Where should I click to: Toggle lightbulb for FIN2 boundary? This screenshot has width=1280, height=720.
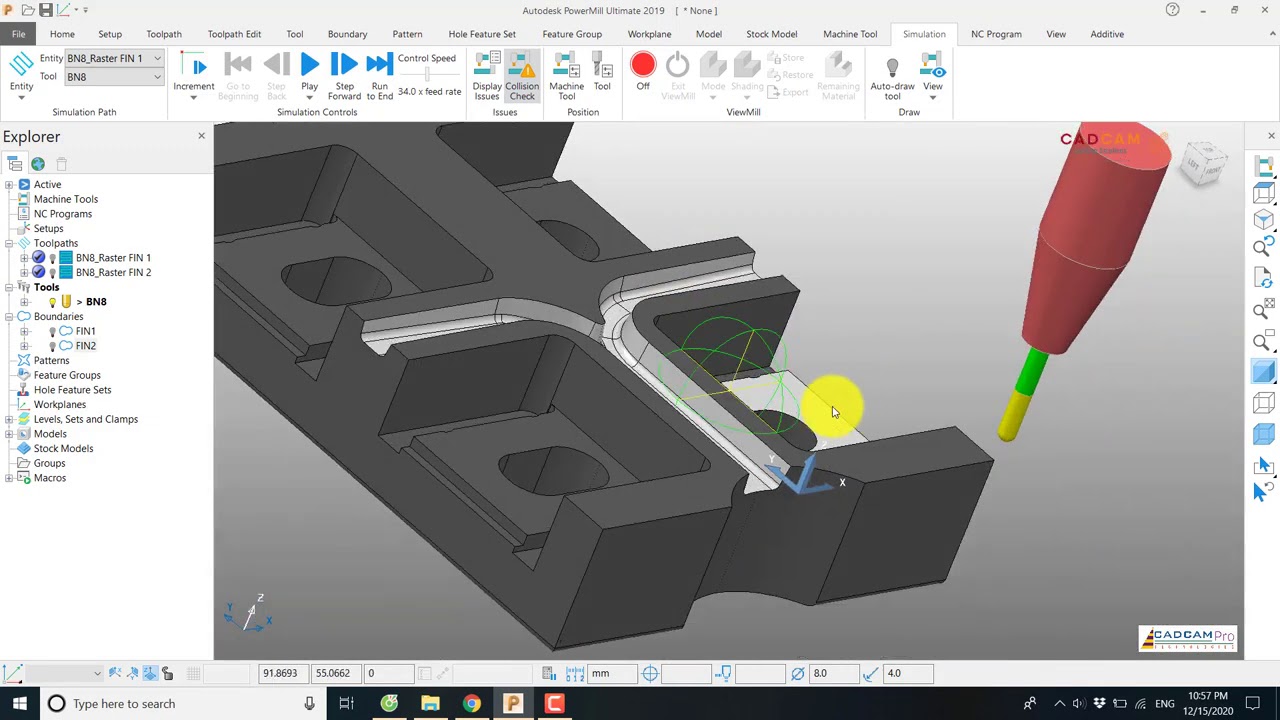(52, 346)
